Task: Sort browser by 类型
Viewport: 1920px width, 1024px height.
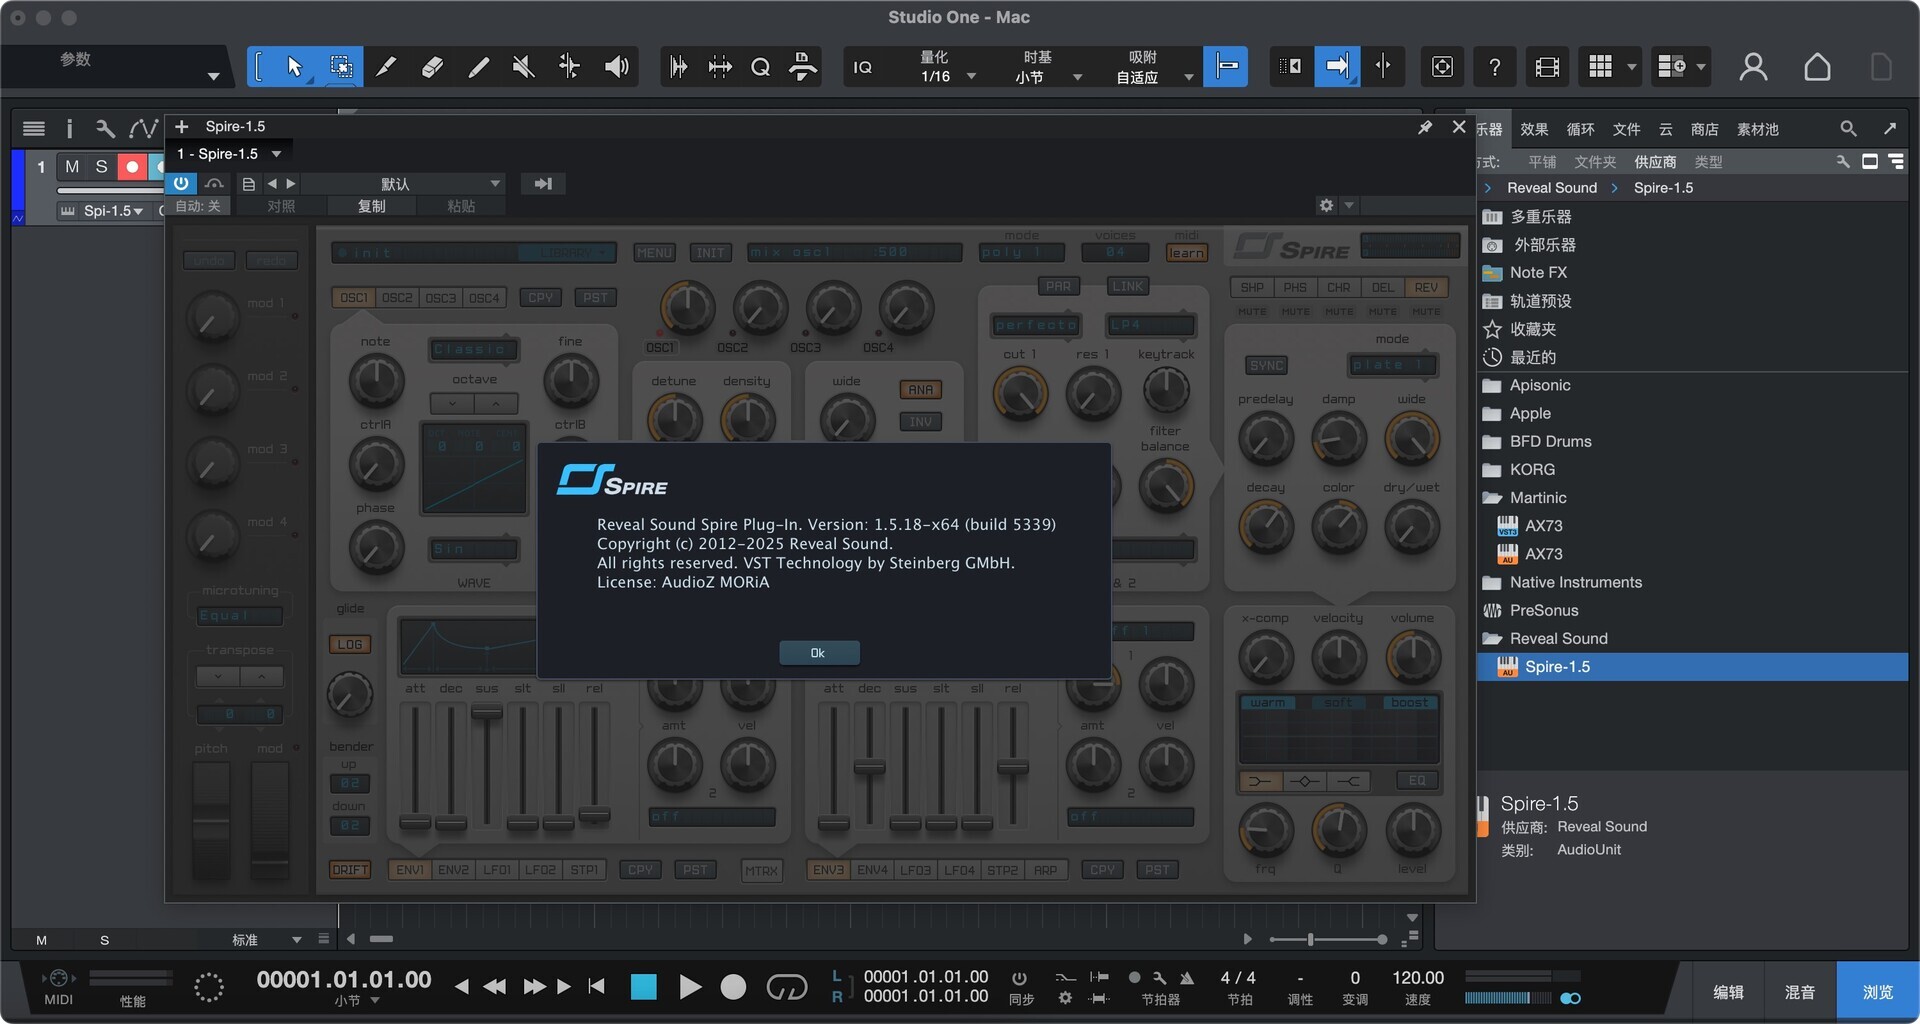Action: pos(1708,162)
